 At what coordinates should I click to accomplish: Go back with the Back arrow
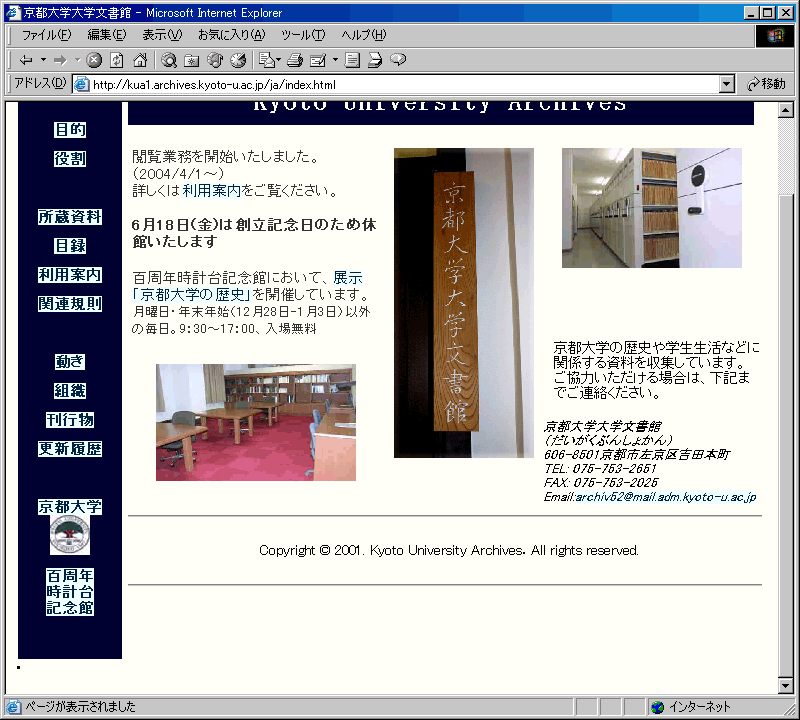click(26, 60)
